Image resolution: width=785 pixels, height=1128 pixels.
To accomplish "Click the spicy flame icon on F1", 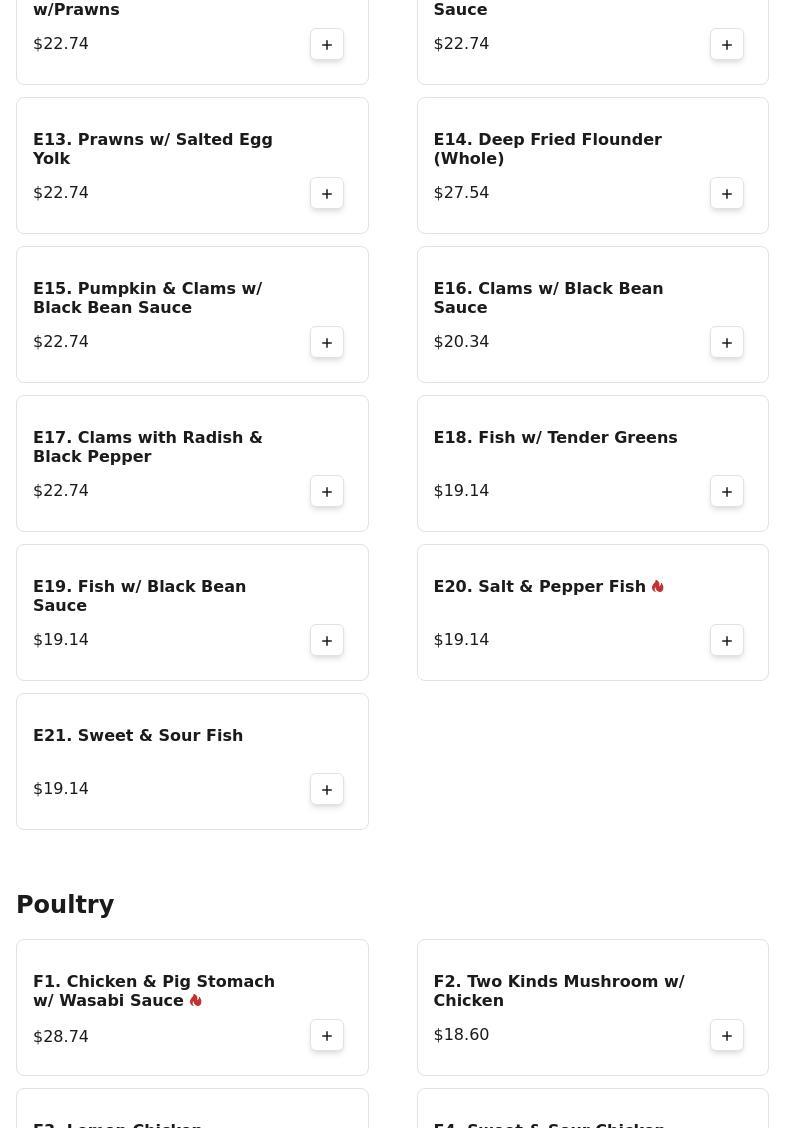I will click(x=196, y=1001).
